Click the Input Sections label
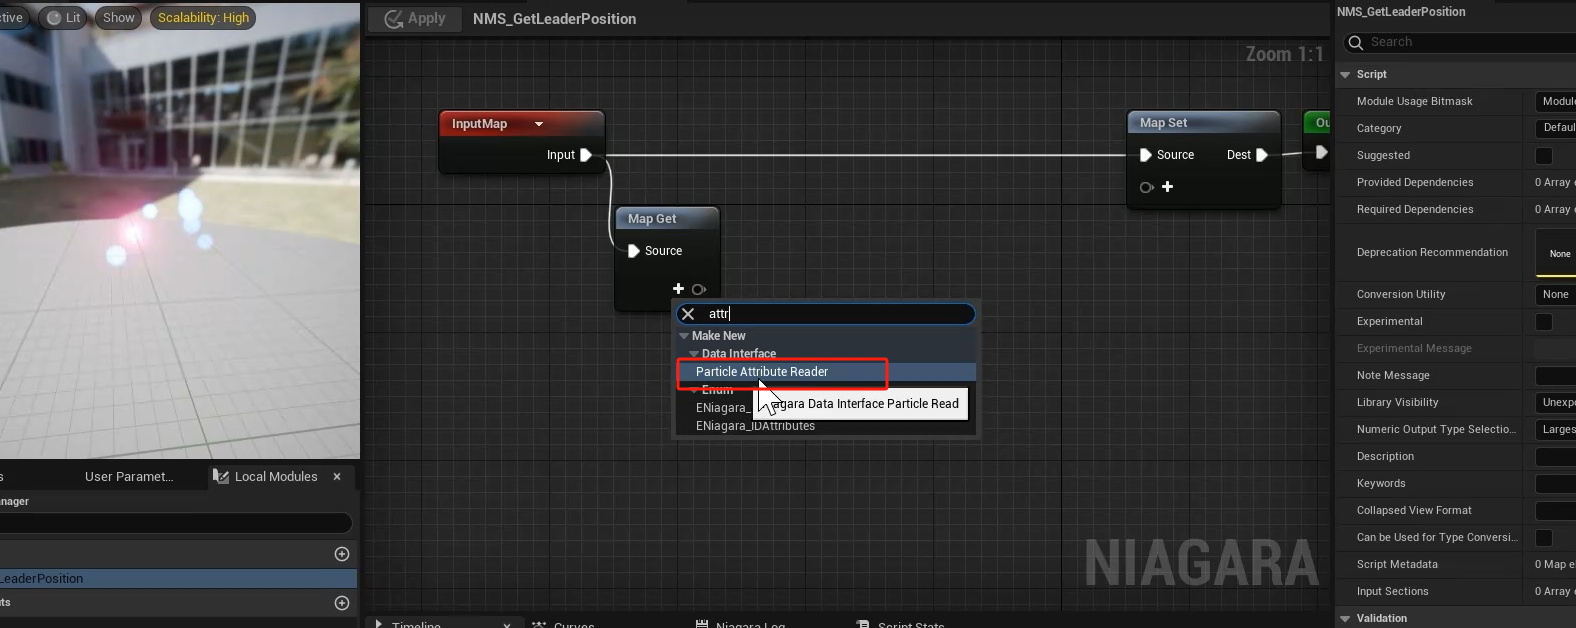This screenshot has height=628, width=1576. click(1392, 592)
